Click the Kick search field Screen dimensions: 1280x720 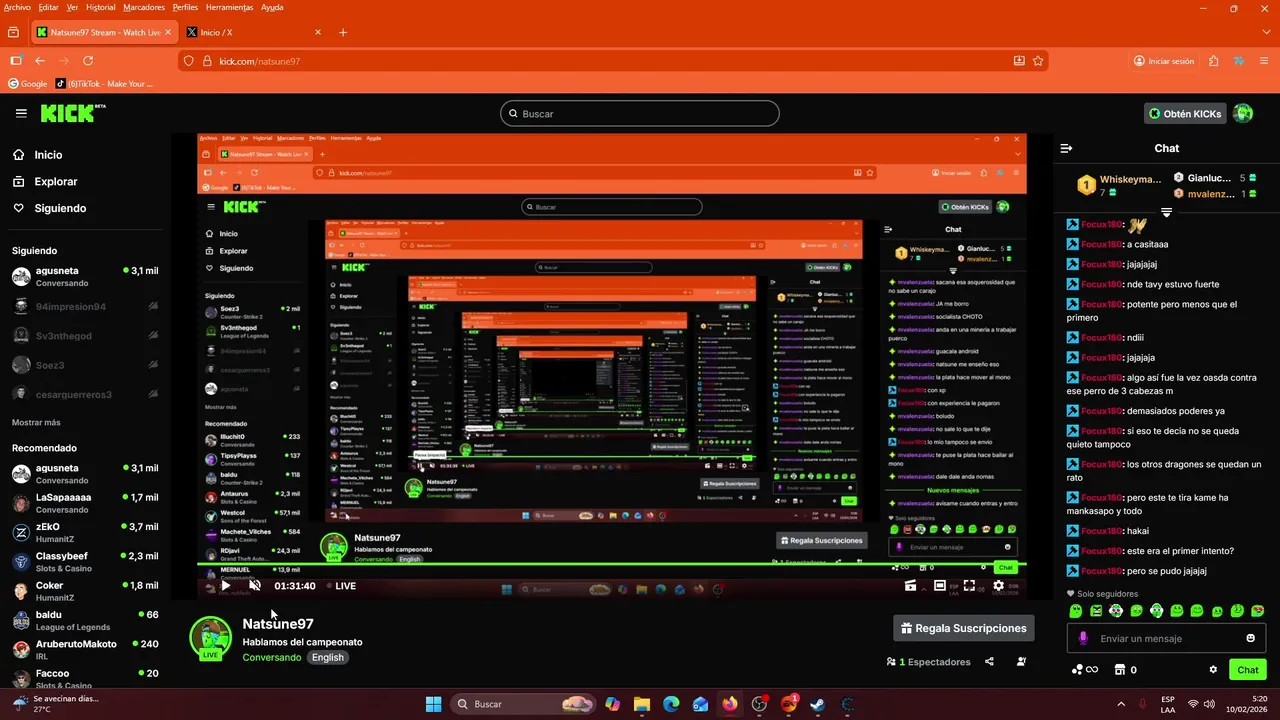click(x=640, y=114)
